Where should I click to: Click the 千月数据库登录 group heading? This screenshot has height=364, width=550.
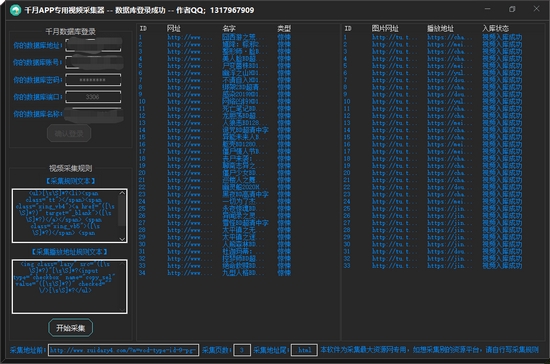point(71,32)
